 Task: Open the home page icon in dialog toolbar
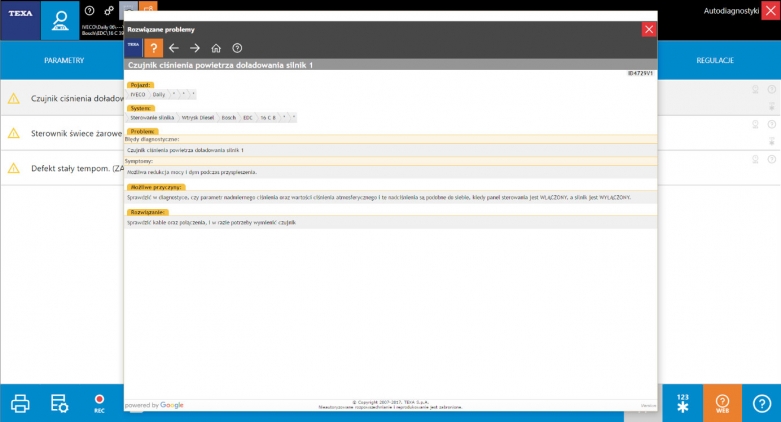(216, 48)
